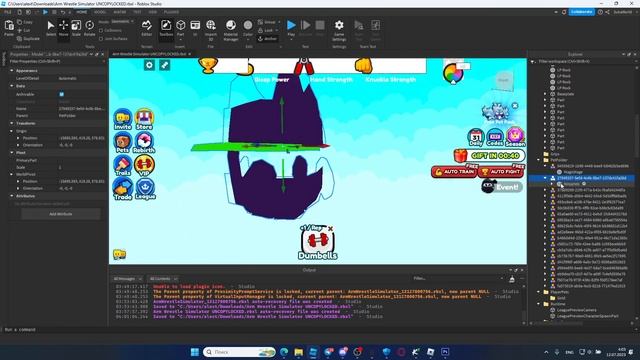Viewport: 640px width, 360px height.
Task: Activate the Scale tool
Action: point(76,29)
